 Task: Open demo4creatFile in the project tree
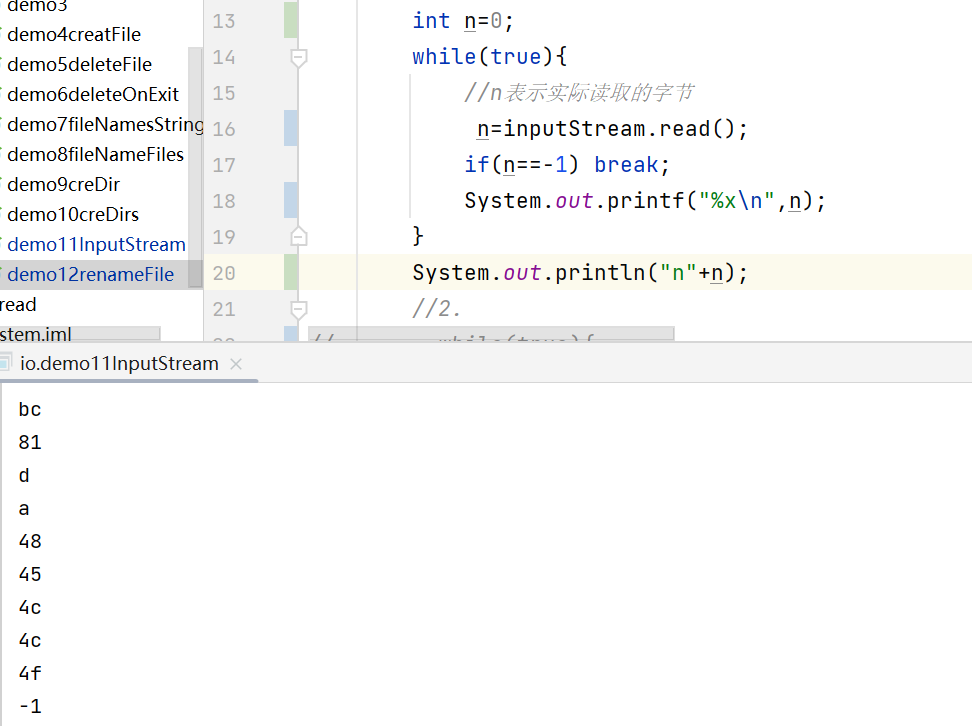tap(74, 35)
